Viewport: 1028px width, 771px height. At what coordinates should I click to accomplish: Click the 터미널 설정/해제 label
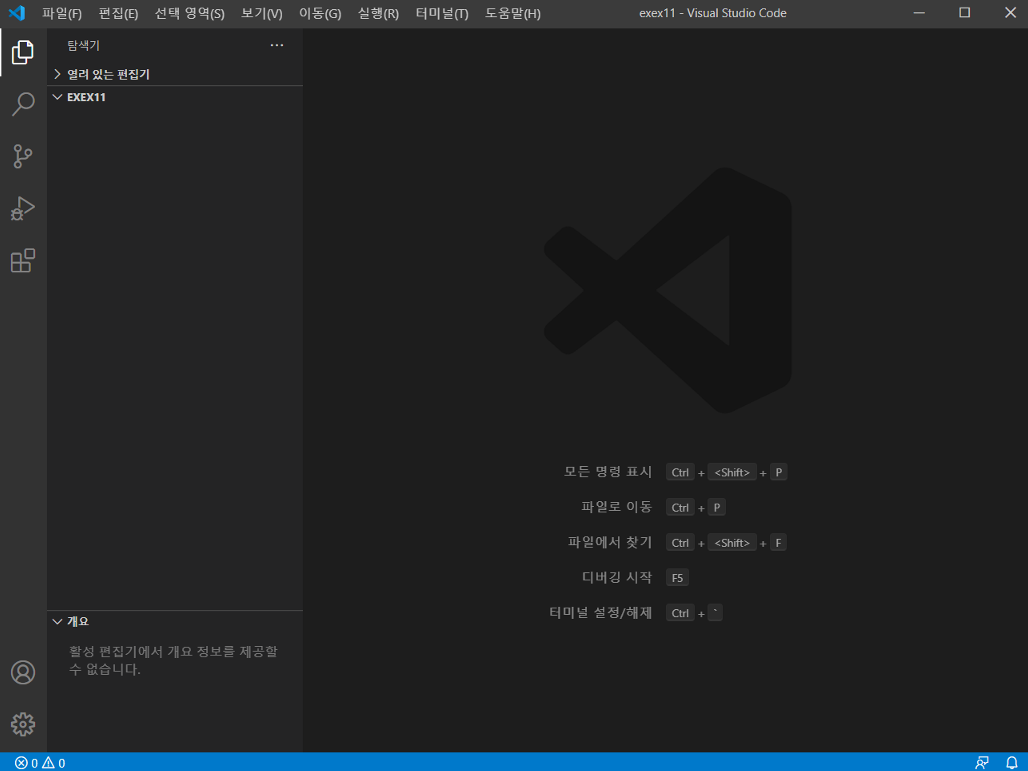point(601,613)
